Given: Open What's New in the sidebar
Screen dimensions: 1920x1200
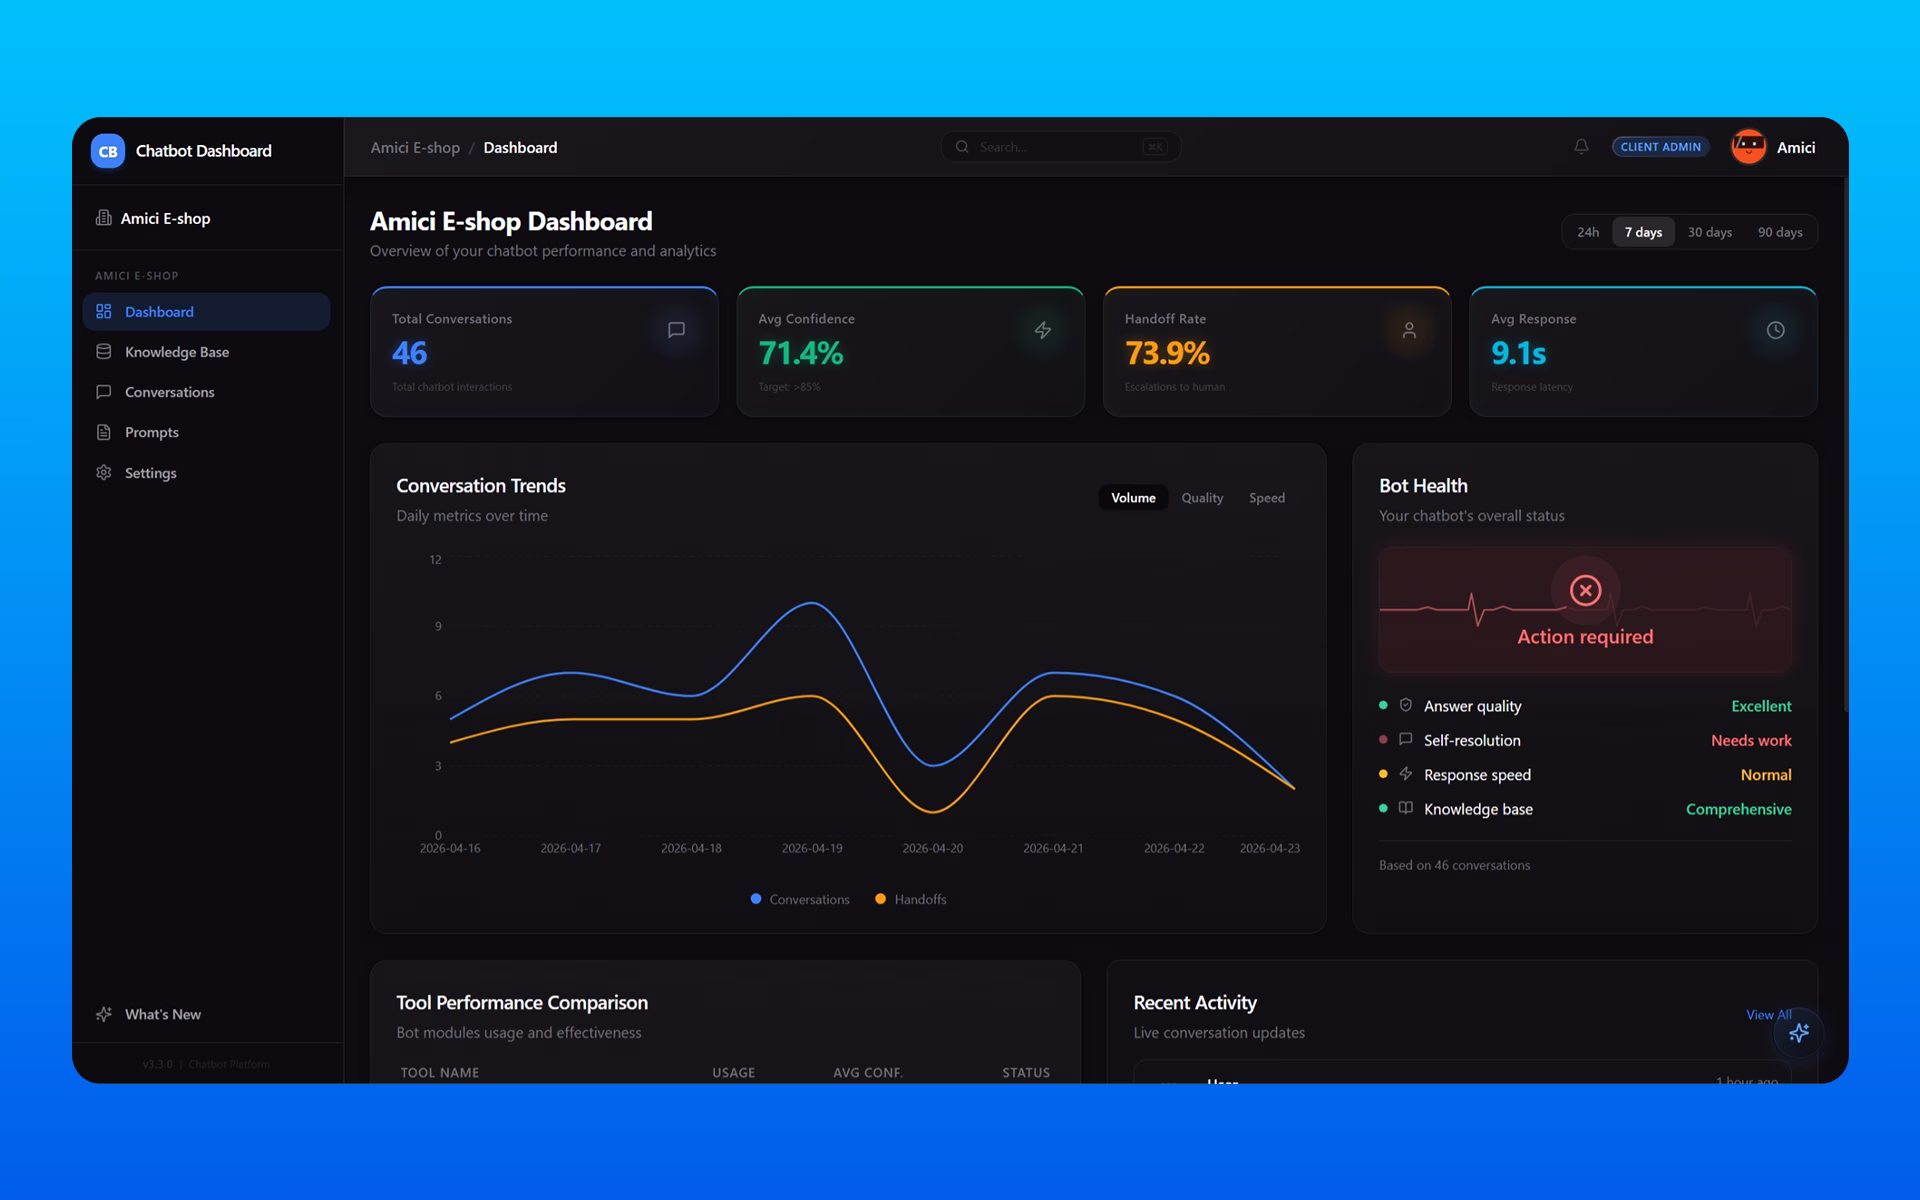Looking at the screenshot, I should (x=206, y=1014).
